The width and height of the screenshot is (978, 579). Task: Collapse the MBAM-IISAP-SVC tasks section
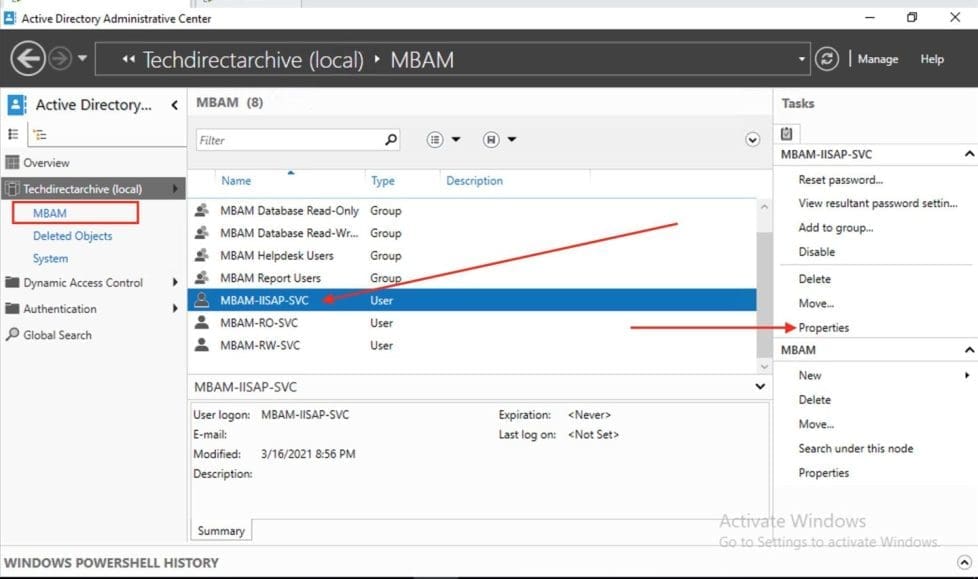(967, 155)
